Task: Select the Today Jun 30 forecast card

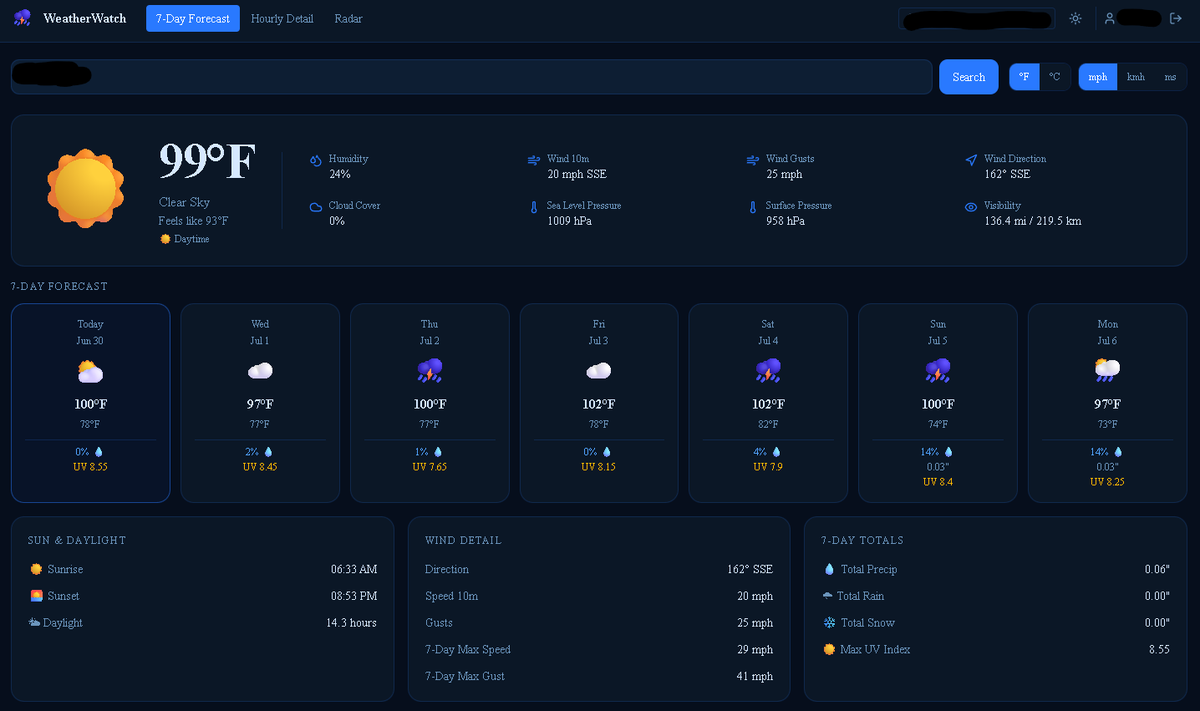Action: pos(90,403)
